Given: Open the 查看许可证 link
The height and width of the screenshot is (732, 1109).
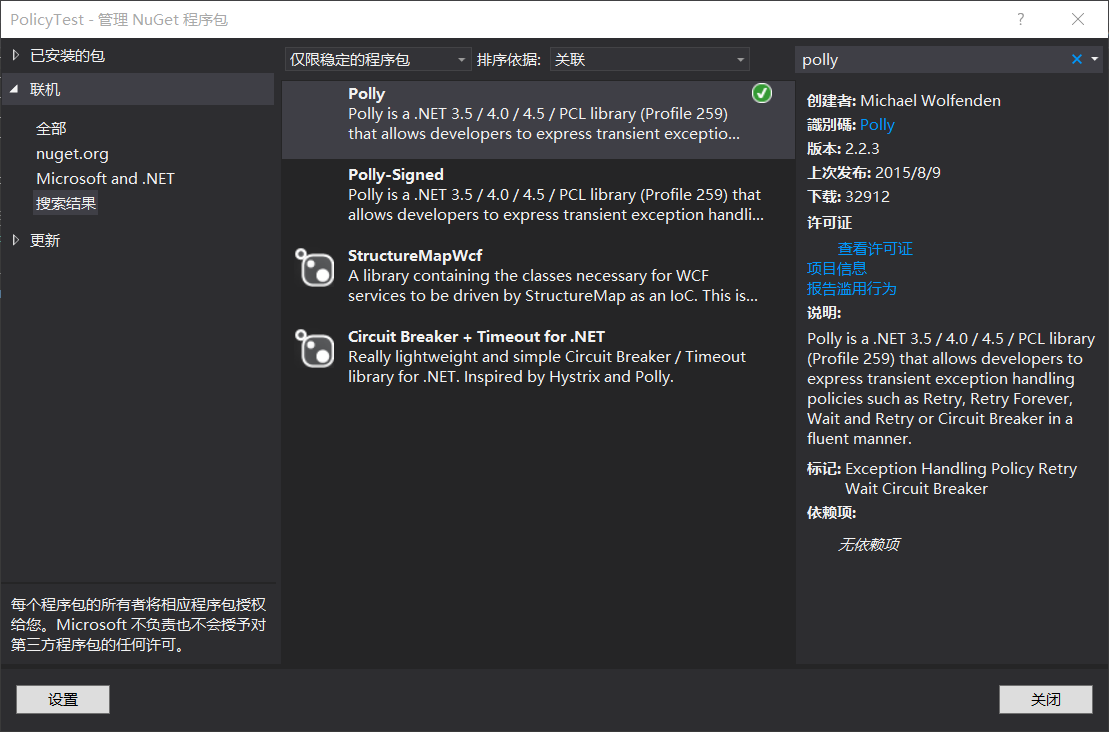Looking at the screenshot, I should [875, 248].
